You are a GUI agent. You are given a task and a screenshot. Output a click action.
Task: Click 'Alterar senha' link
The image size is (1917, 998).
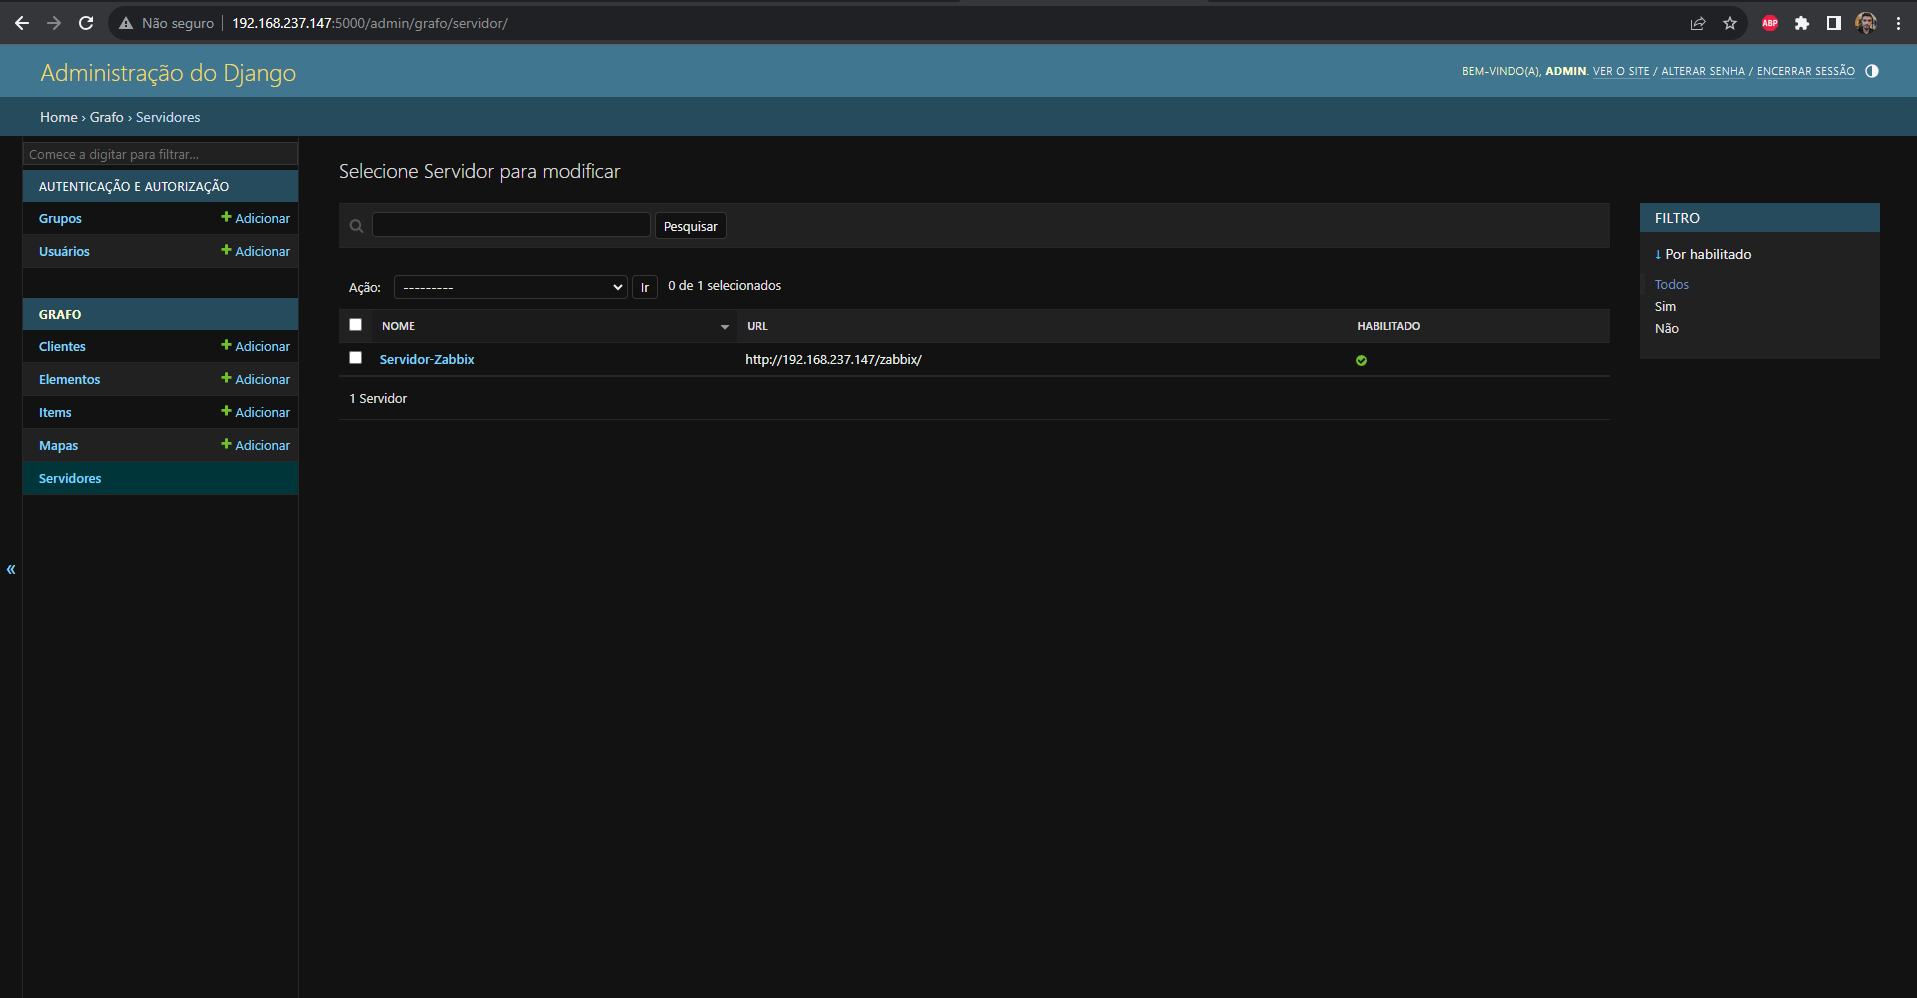[1703, 71]
